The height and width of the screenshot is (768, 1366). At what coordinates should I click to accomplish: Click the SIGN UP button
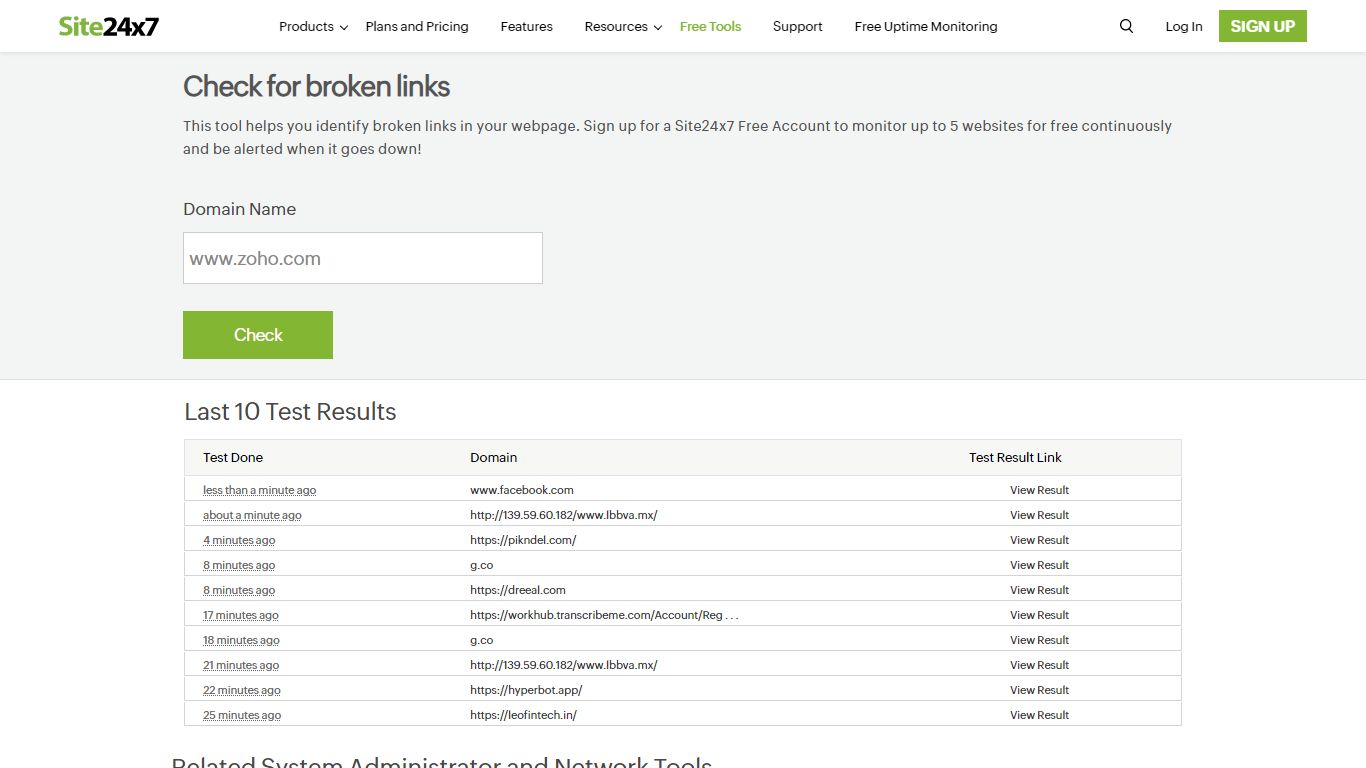point(1262,26)
